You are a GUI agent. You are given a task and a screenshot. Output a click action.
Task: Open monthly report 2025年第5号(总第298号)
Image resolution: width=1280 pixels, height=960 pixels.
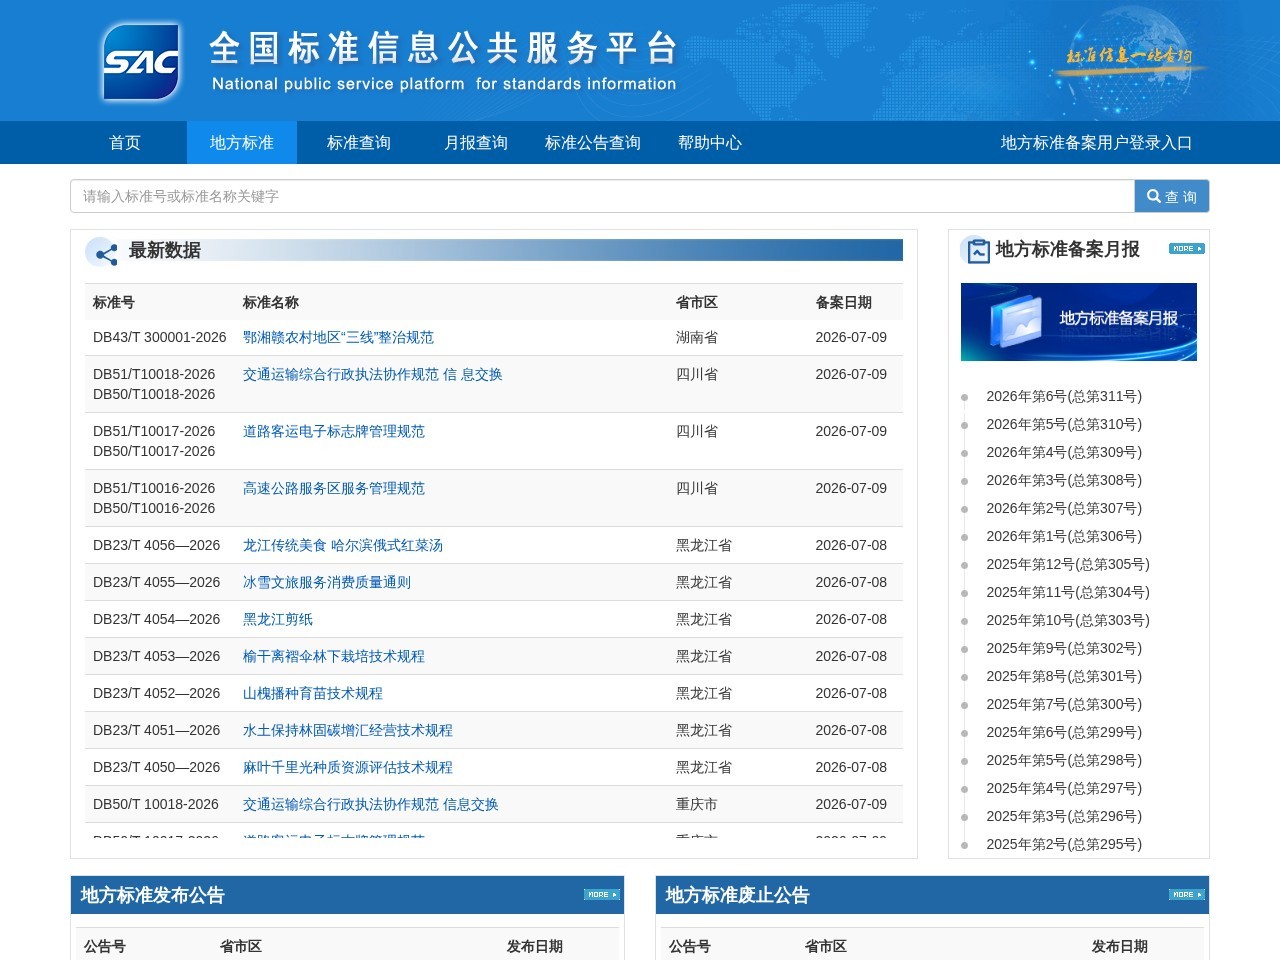(1064, 761)
